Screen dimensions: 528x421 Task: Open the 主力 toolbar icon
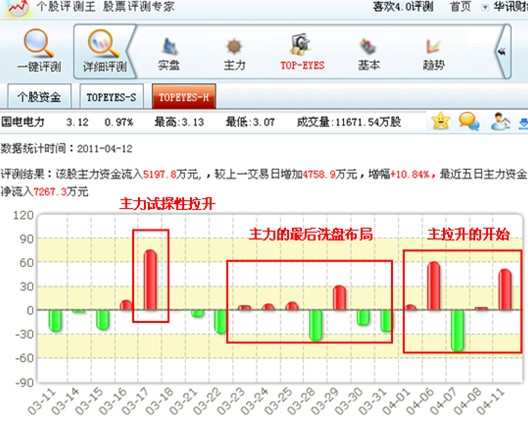coord(234,46)
